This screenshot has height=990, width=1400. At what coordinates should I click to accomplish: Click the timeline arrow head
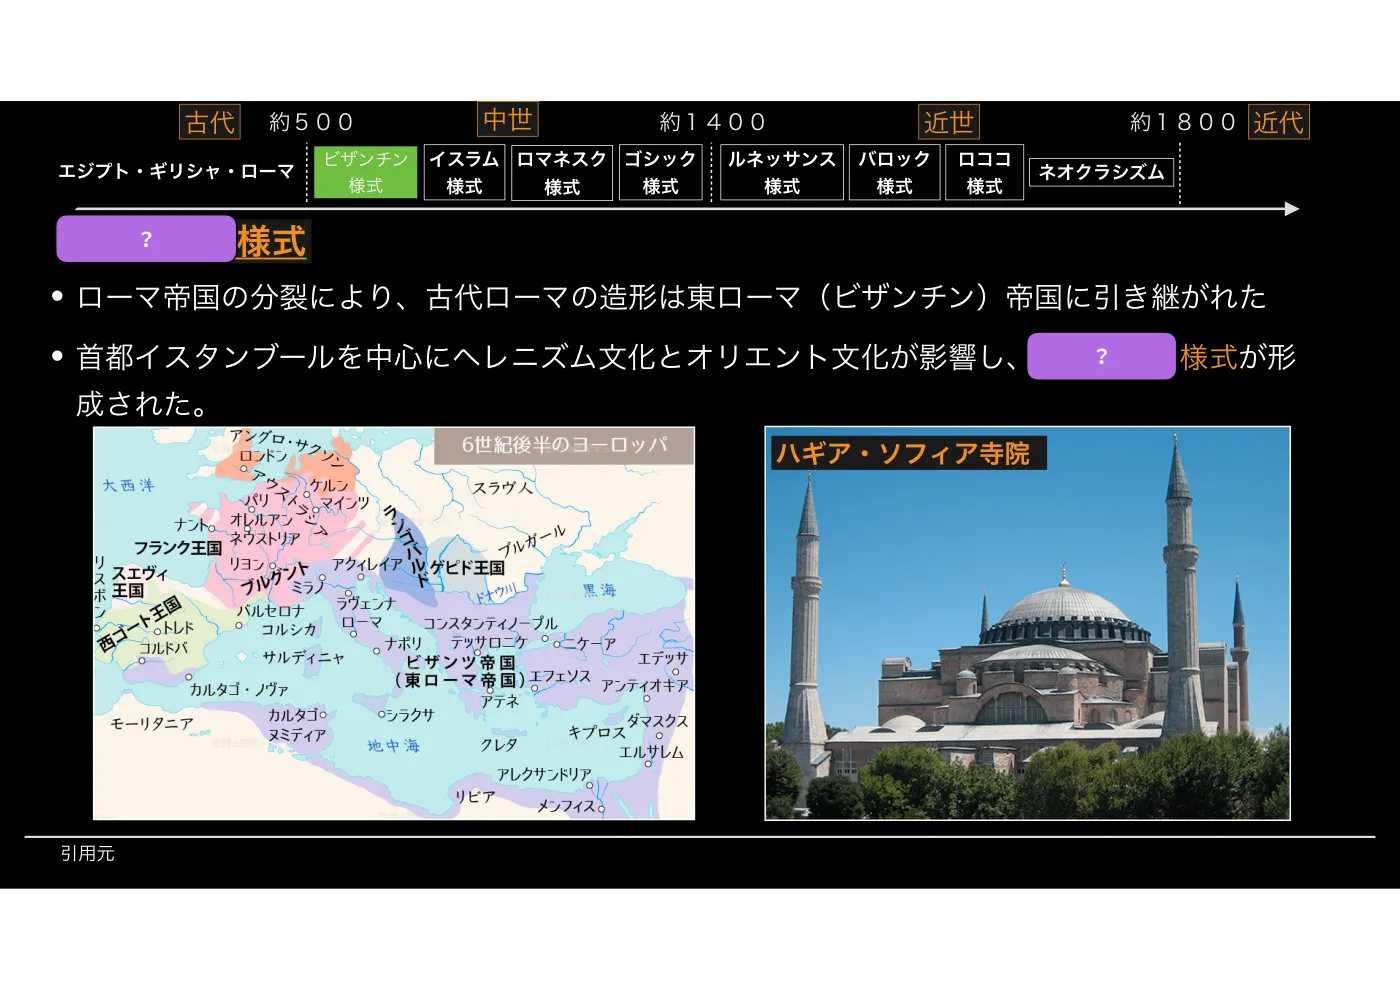(1292, 209)
